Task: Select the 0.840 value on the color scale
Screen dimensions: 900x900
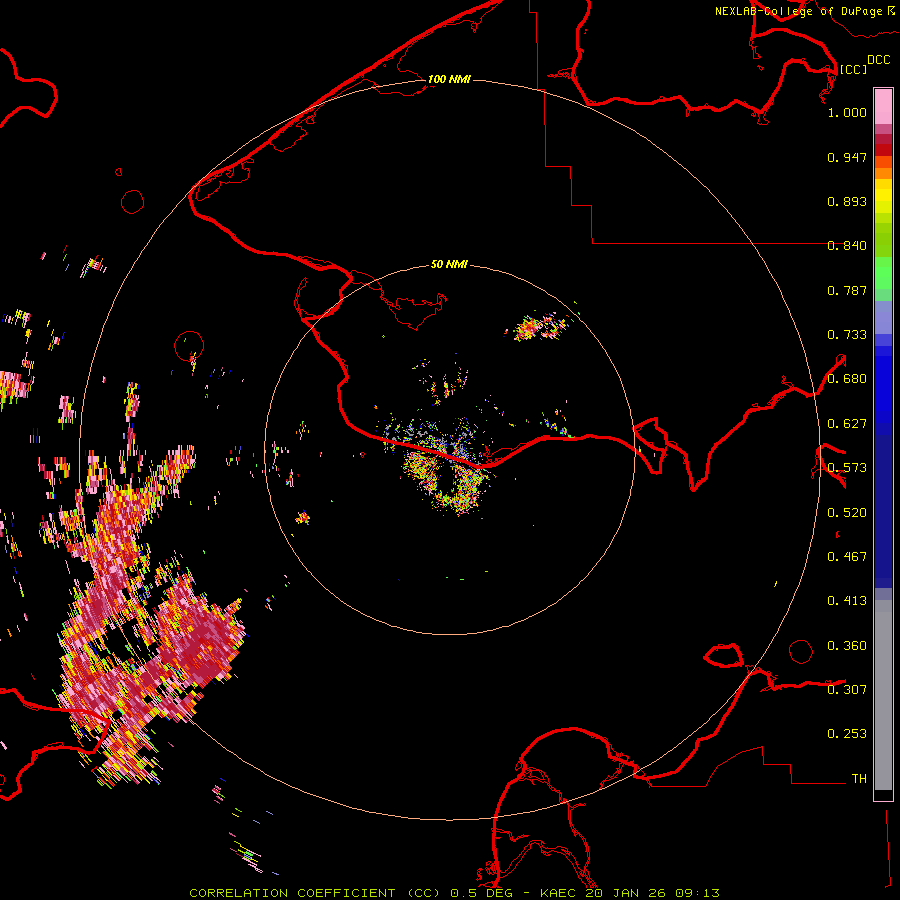Action: pyautogui.click(x=847, y=246)
